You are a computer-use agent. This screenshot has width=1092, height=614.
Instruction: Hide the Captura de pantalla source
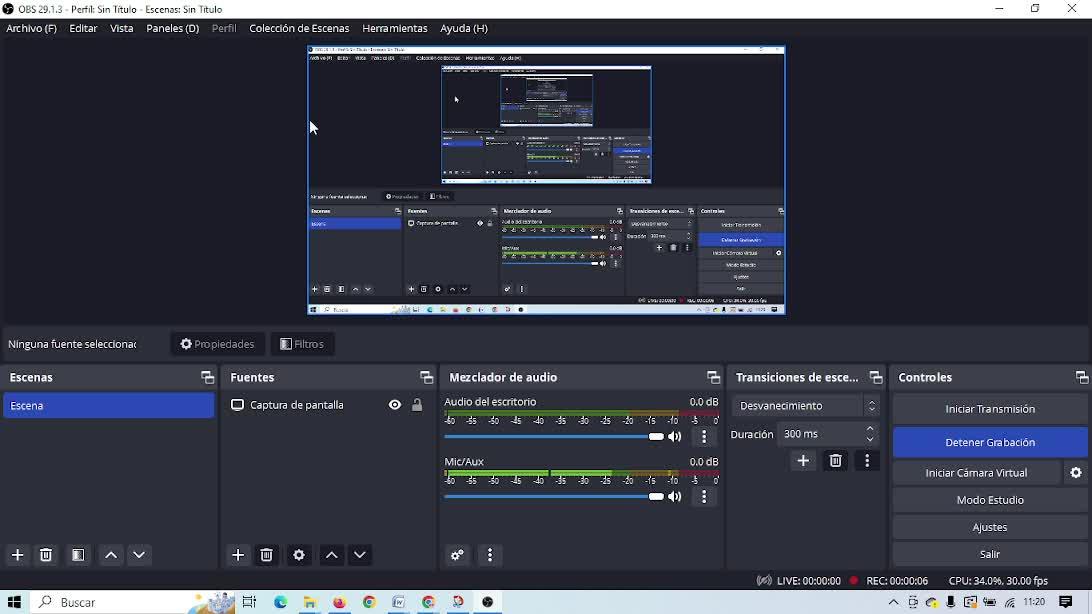point(395,405)
